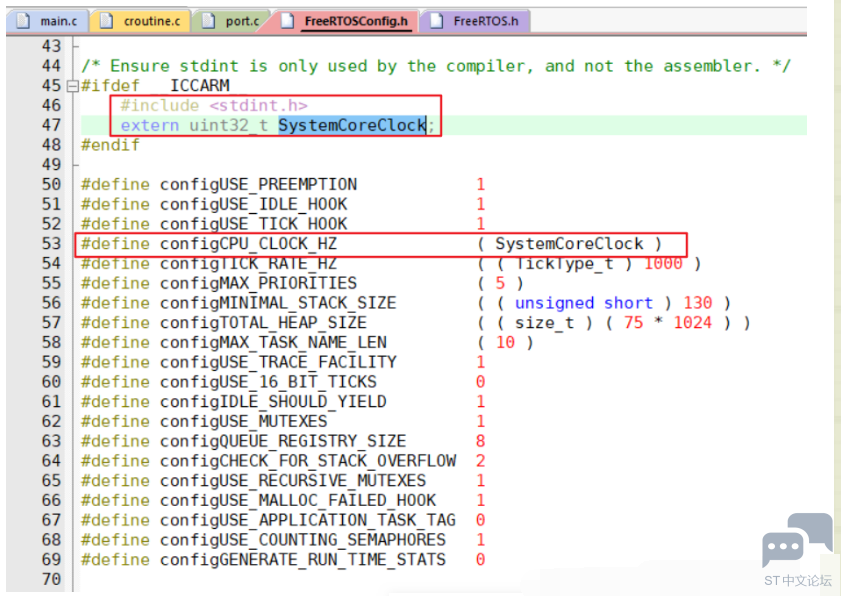Click the configUSE_16_BIT_TICKS macro

tap(268, 382)
